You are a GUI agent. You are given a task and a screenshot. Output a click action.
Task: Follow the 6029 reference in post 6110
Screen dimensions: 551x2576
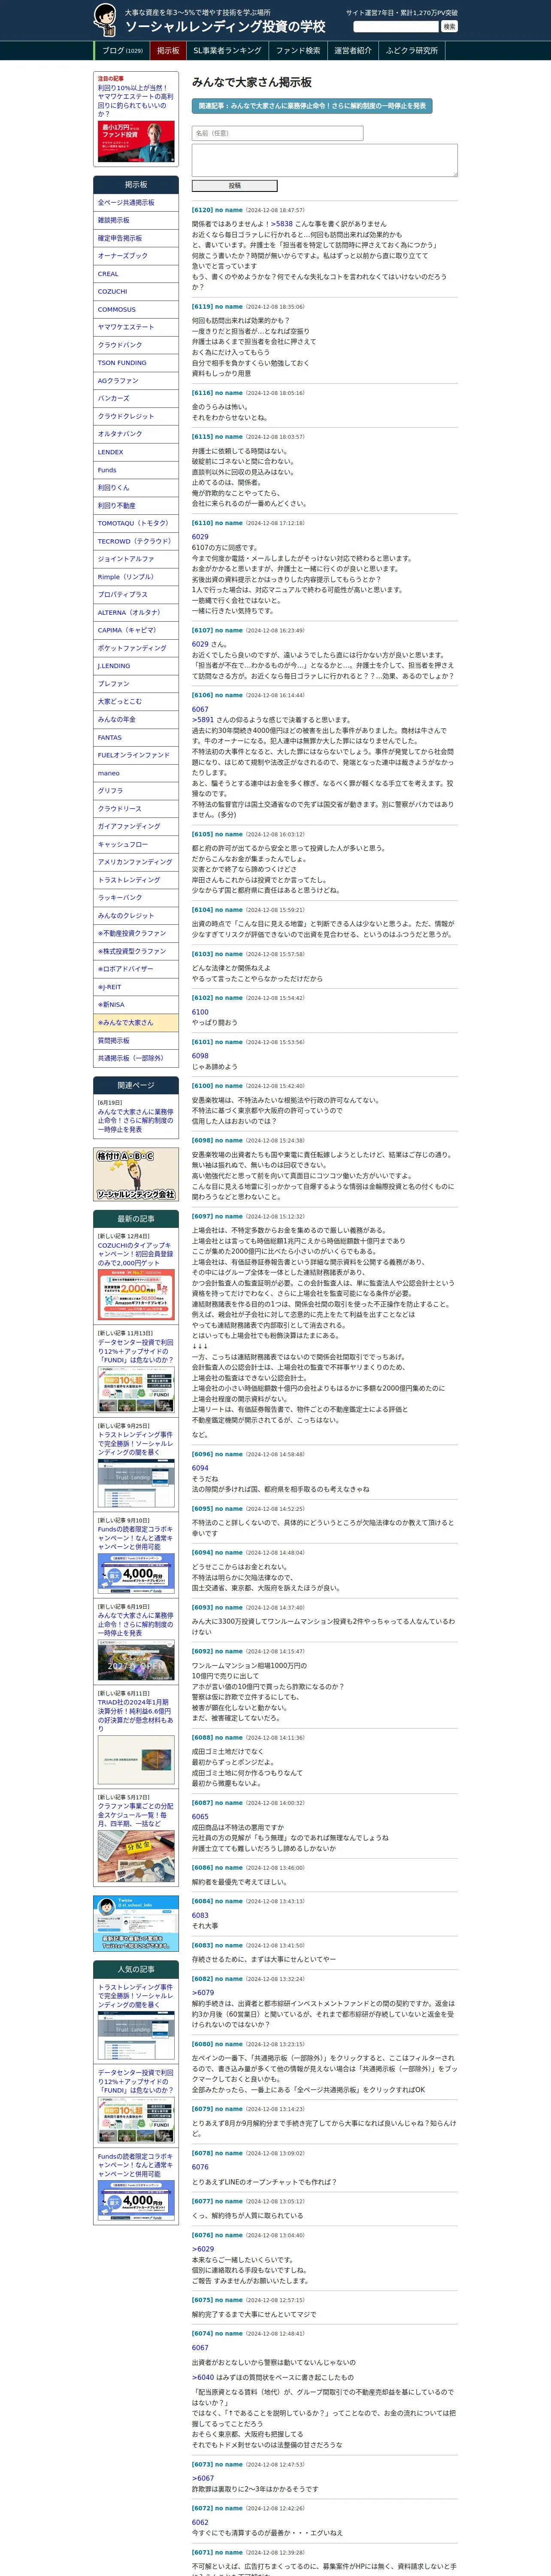coord(200,537)
